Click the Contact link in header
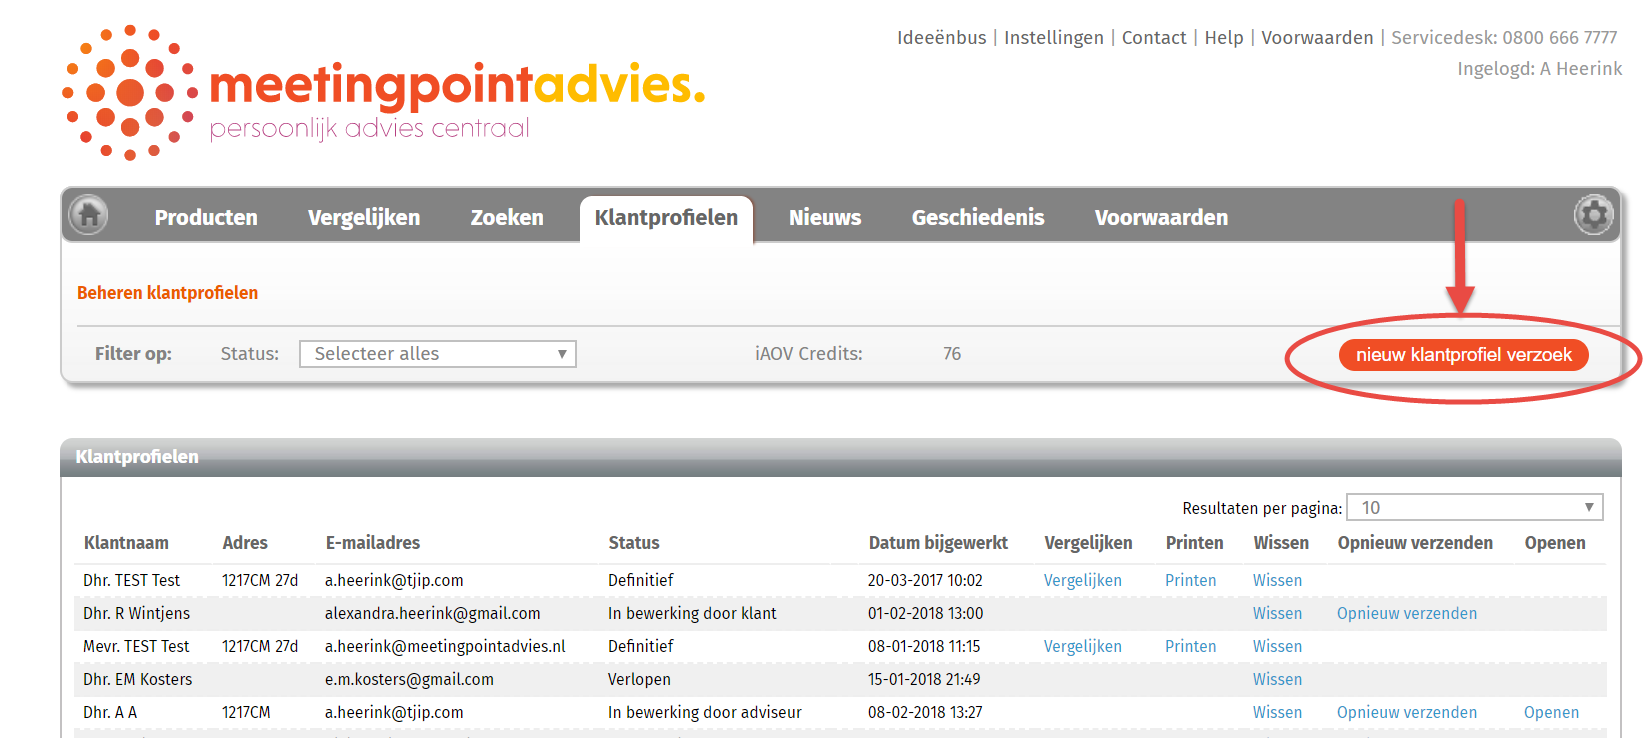The height and width of the screenshot is (738, 1645). (1153, 38)
